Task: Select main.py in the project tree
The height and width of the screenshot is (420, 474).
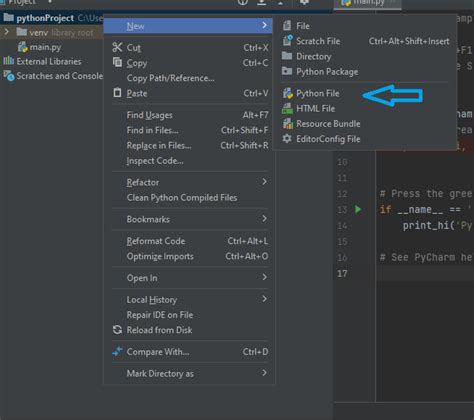Action: [x=45, y=47]
